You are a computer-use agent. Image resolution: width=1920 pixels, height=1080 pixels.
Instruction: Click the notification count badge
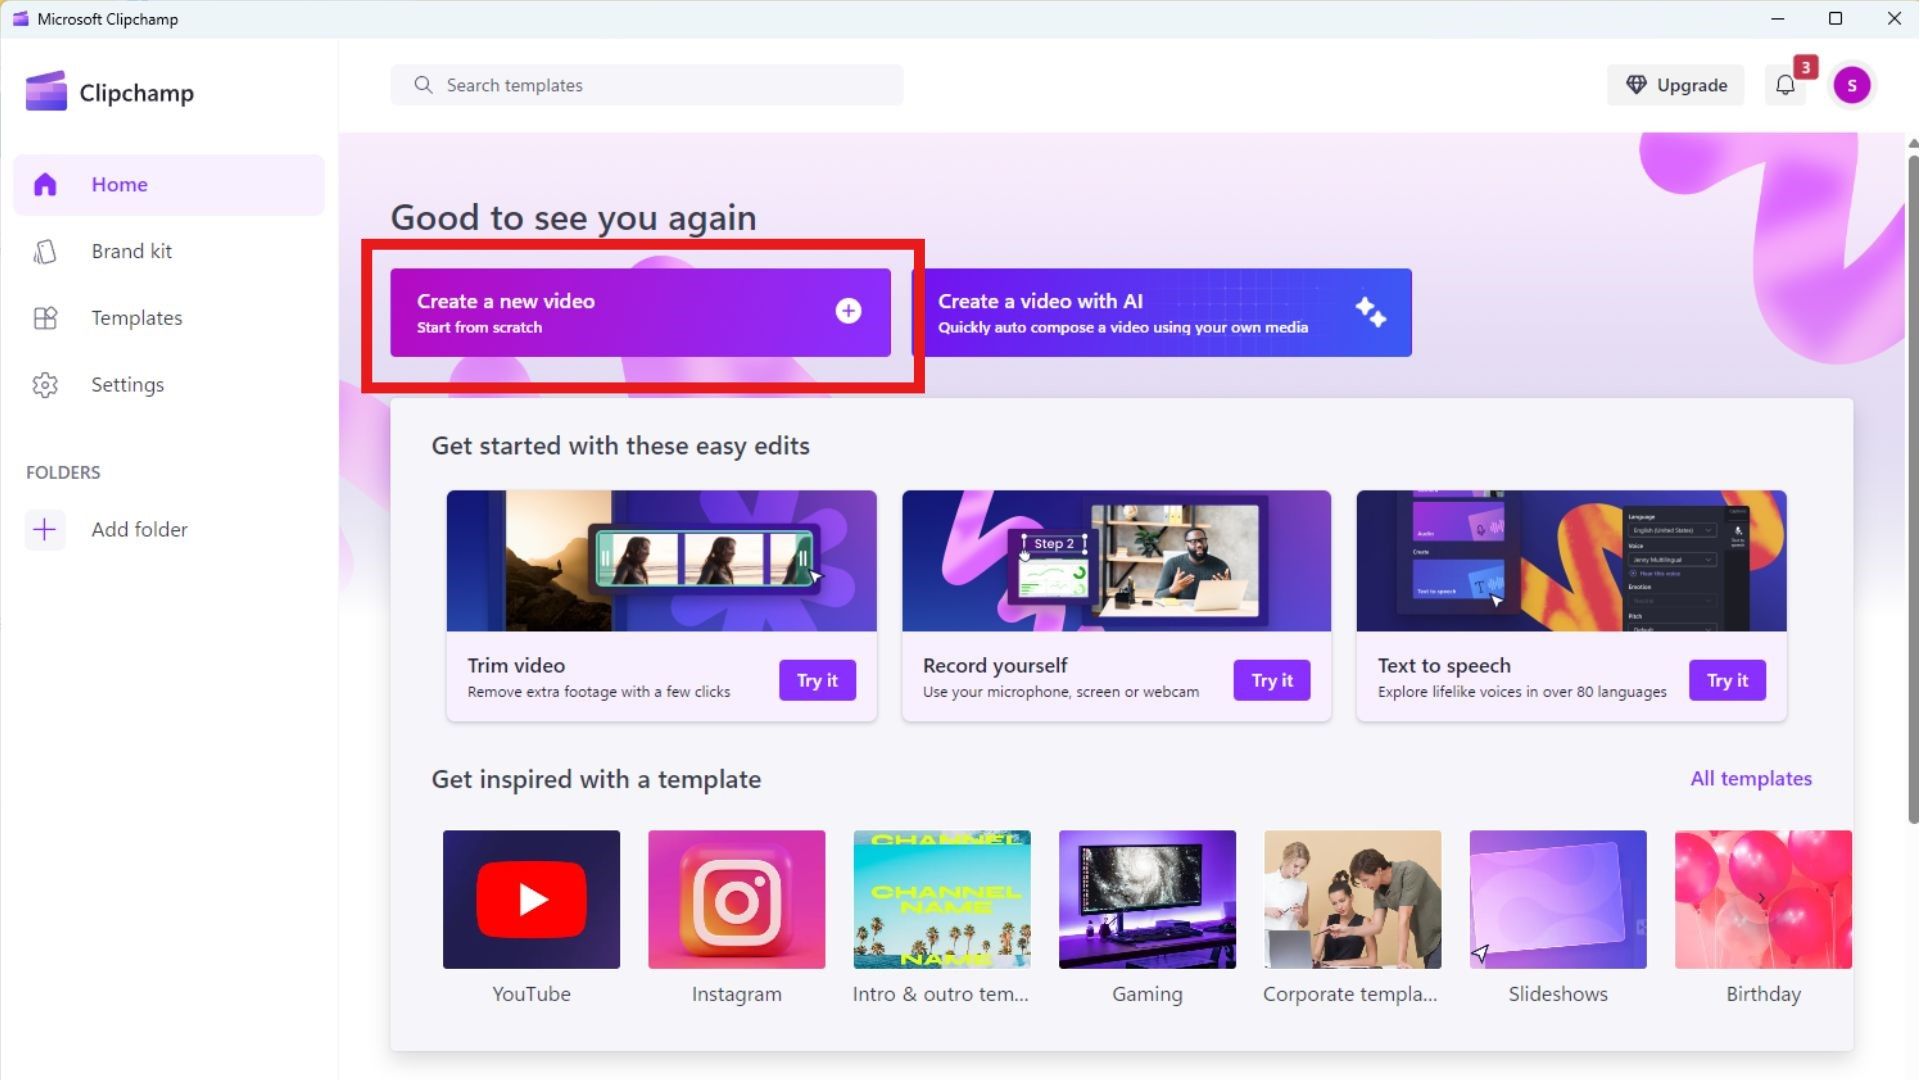coord(1805,67)
